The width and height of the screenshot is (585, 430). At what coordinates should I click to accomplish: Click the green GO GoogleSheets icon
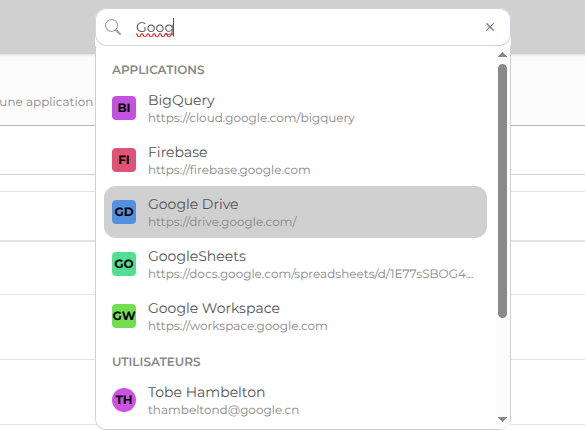[x=124, y=264]
